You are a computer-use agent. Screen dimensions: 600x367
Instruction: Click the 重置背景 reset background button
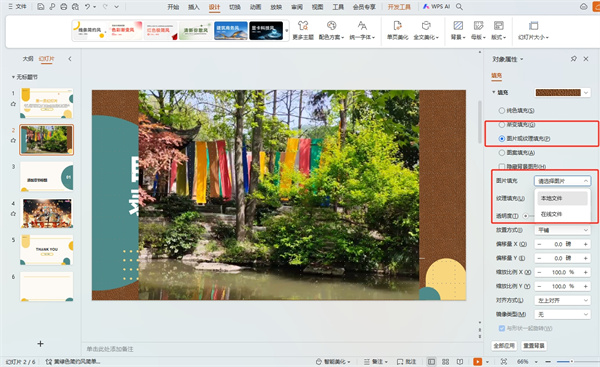tap(534, 346)
